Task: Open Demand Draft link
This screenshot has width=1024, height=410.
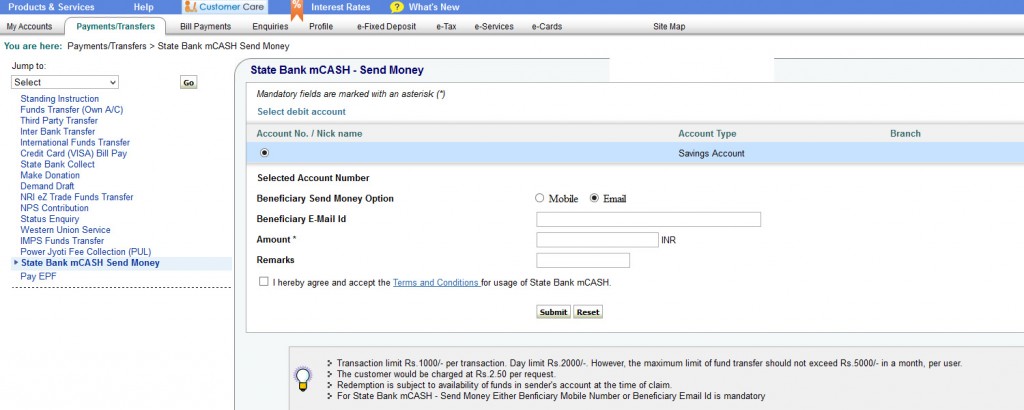Action: tap(47, 186)
